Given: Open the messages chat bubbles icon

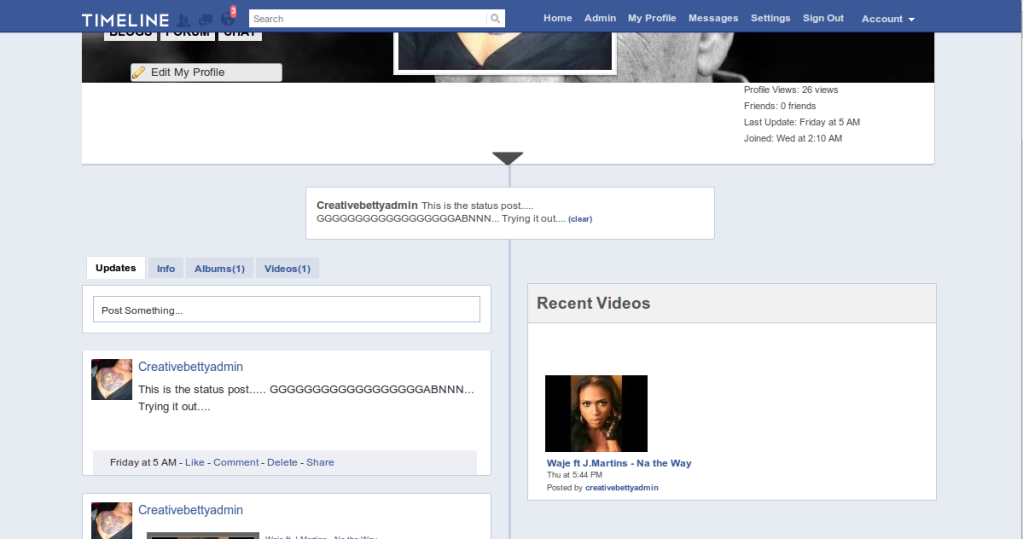Looking at the screenshot, I should [206, 20].
